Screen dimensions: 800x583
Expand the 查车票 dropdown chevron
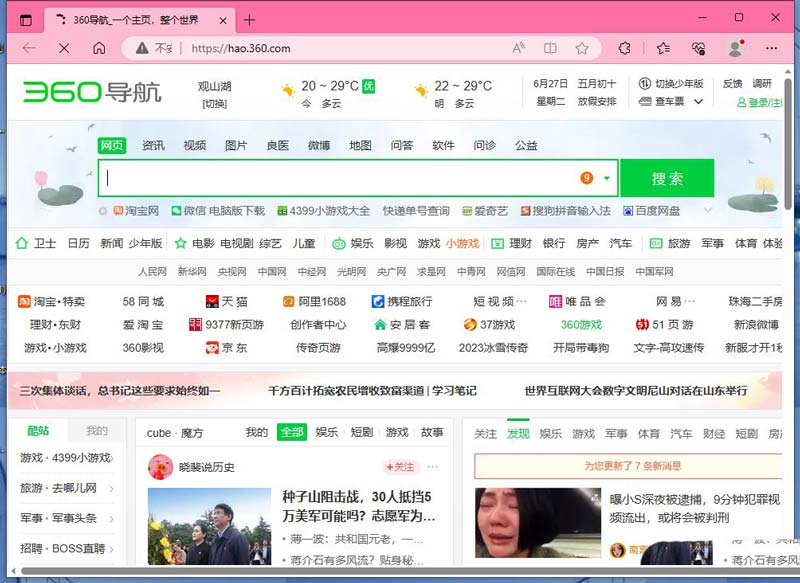coord(698,102)
